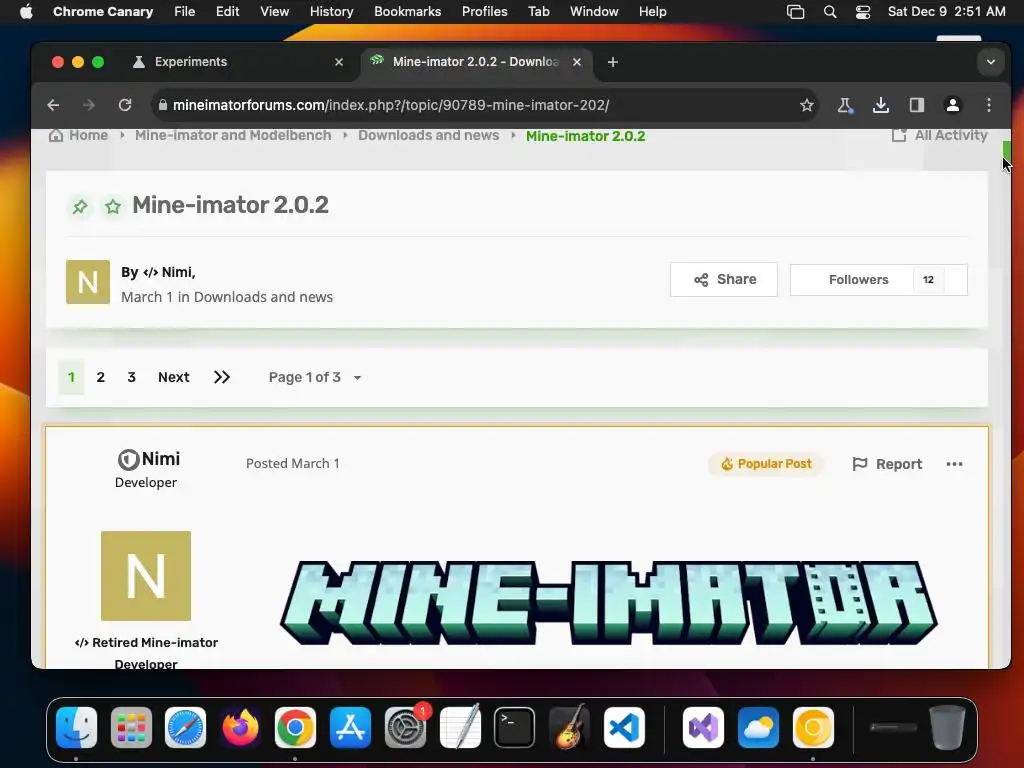The image size is (1024, 768).
Task: Select the Mine-imator 2.0.2 tab
Action: point(477,62)
